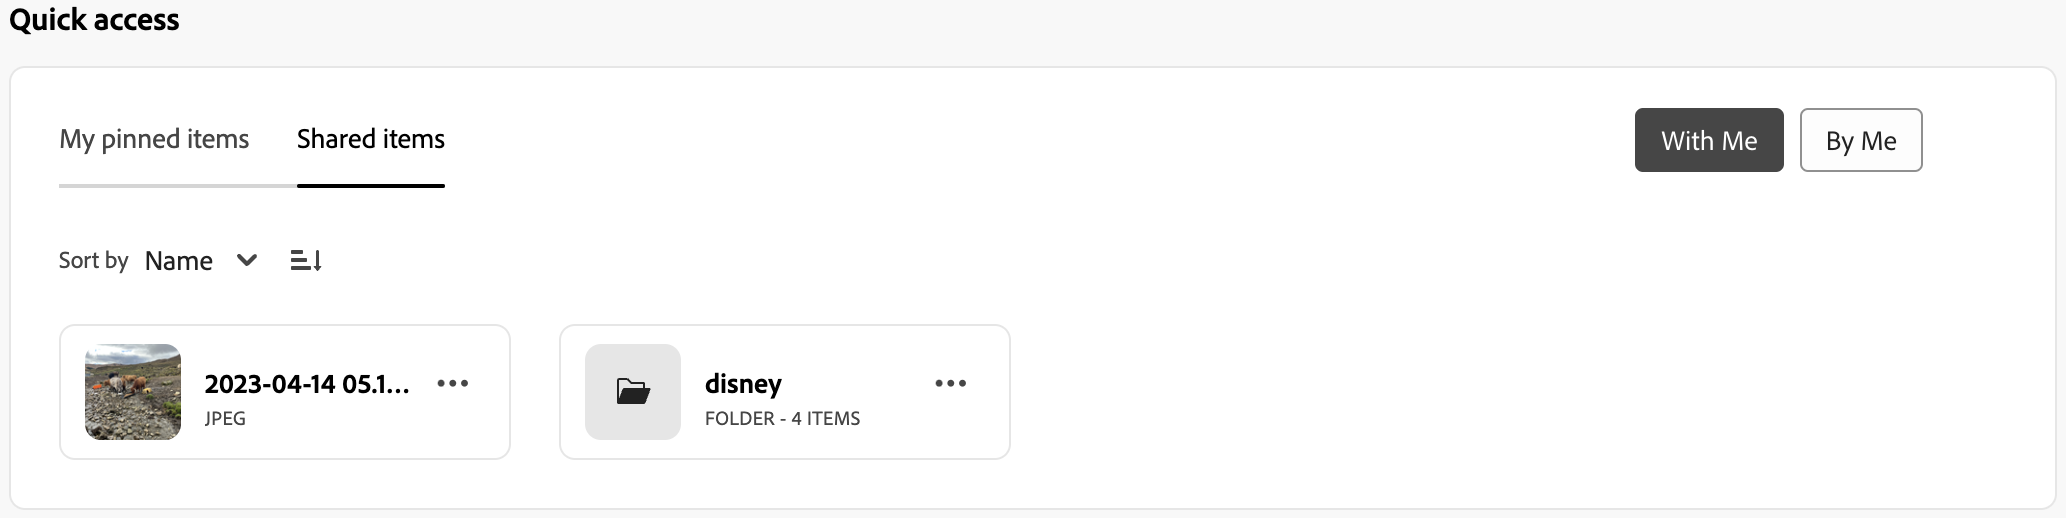Show items shared By Me

1860,141
